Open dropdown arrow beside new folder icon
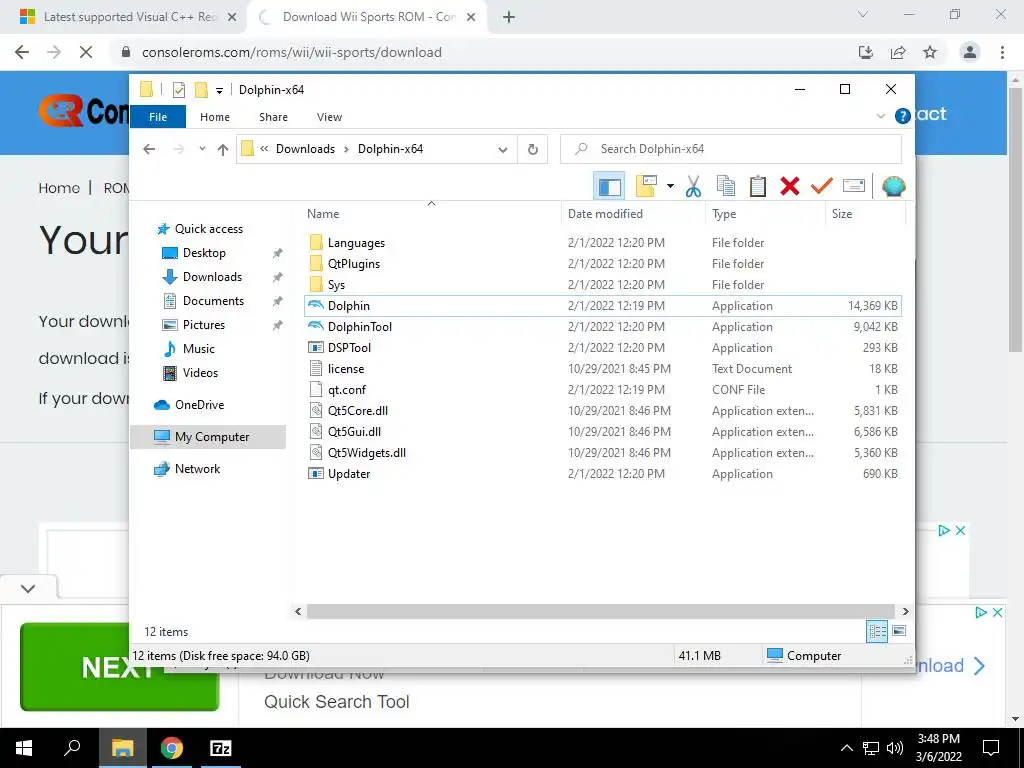 (670, 187)
